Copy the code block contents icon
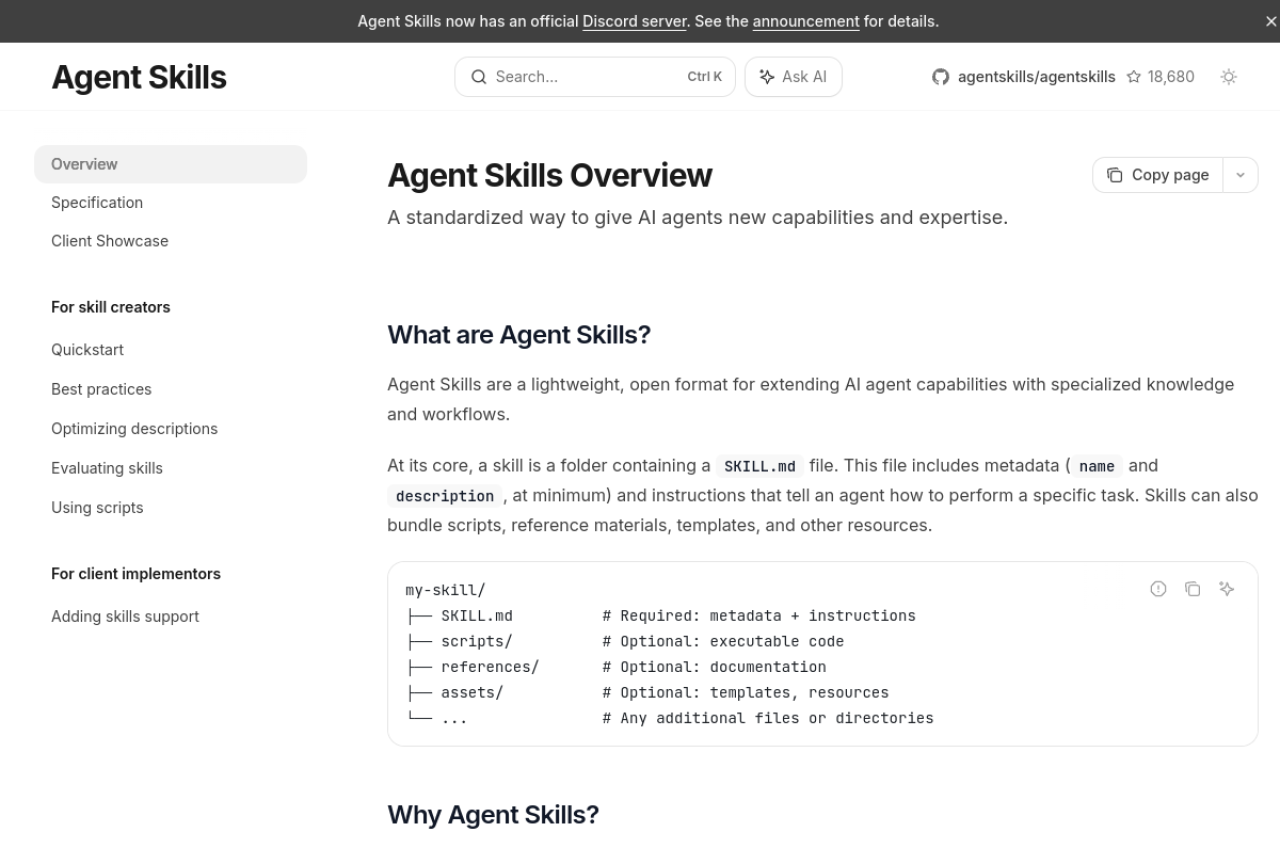The width and height of the screenshot is (1280, 853). pos(1193,589)
